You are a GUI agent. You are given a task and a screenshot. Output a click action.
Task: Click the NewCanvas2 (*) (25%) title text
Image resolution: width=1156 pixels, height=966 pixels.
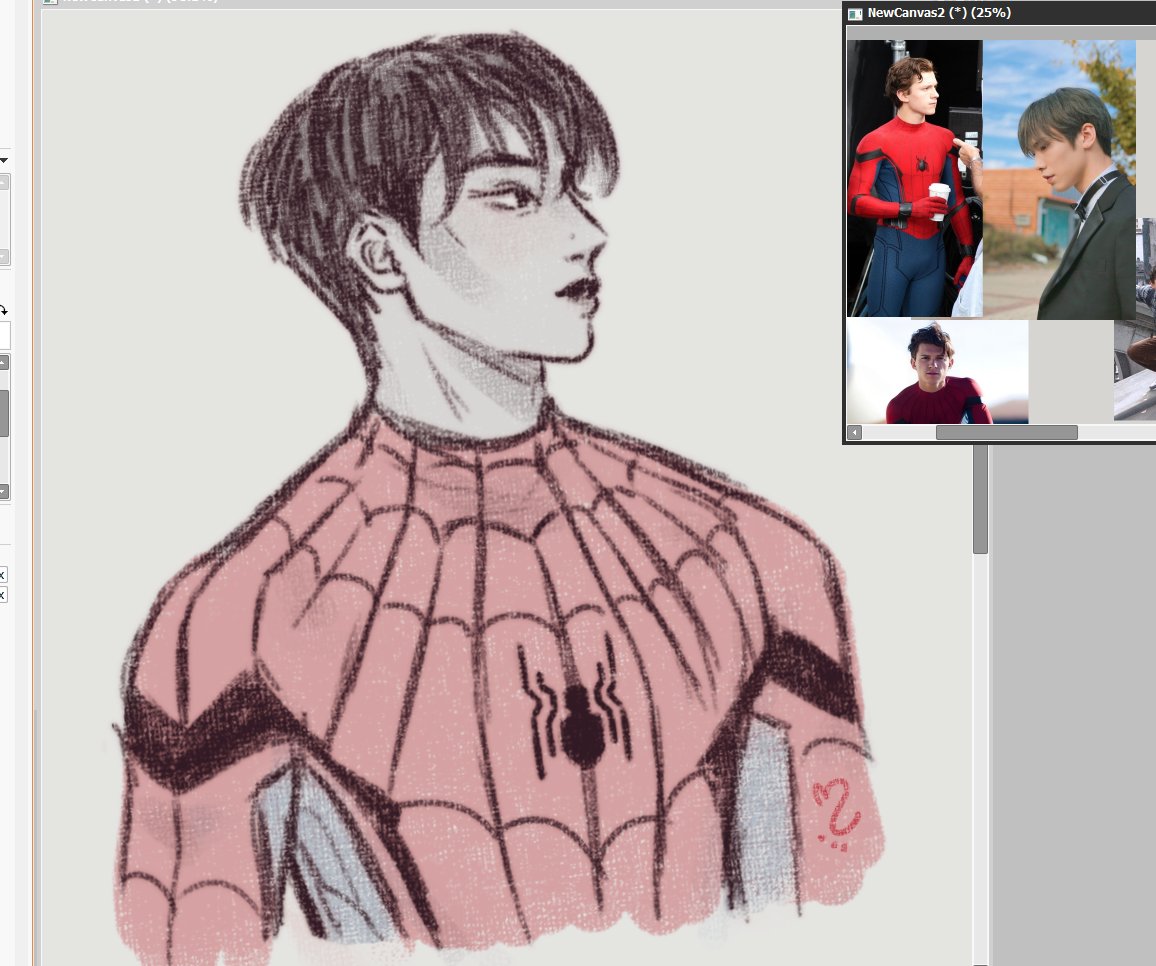pyautogui.click(x=939, y=13)
